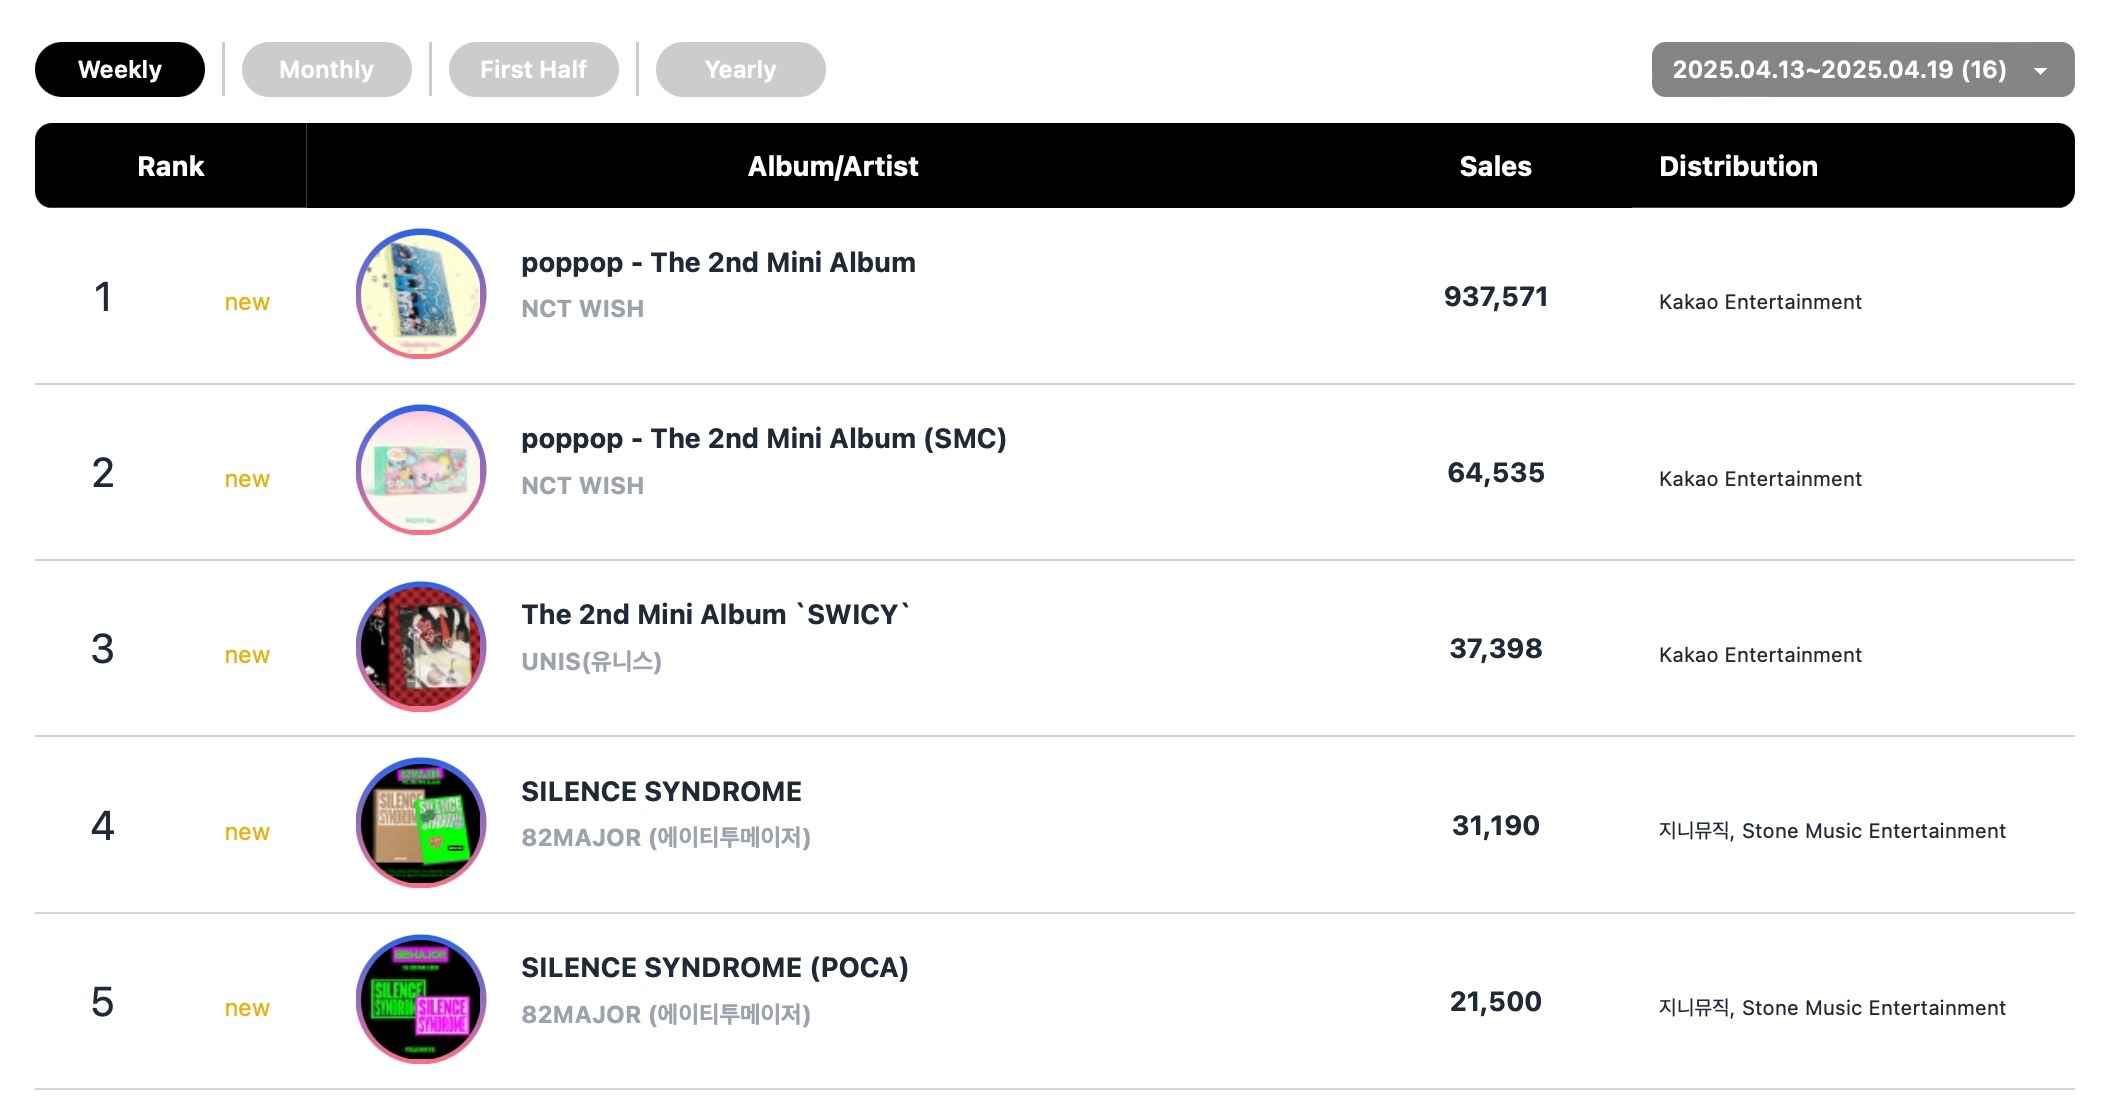This screenshot has height=1099, width=2115.
Task: Open The 2nd Mini Album SWICY title
Action: pyautogui.click(x=716, y=614)
